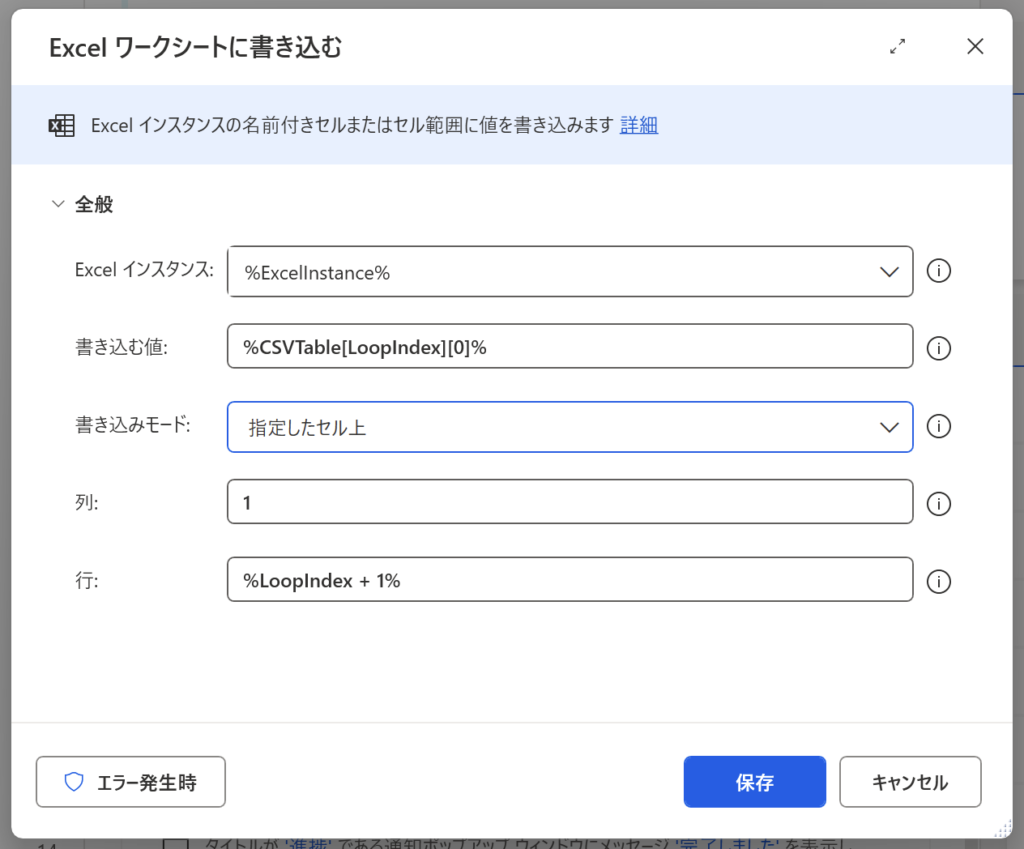
Task: Close the dialog with X button
Action: (975, 46)
